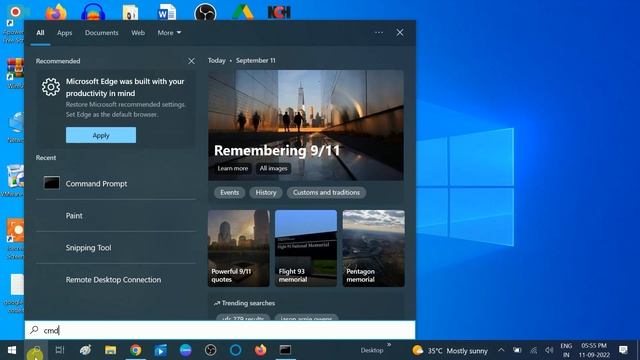
Task: Click the Today September 11 date label
Action: 242,60
